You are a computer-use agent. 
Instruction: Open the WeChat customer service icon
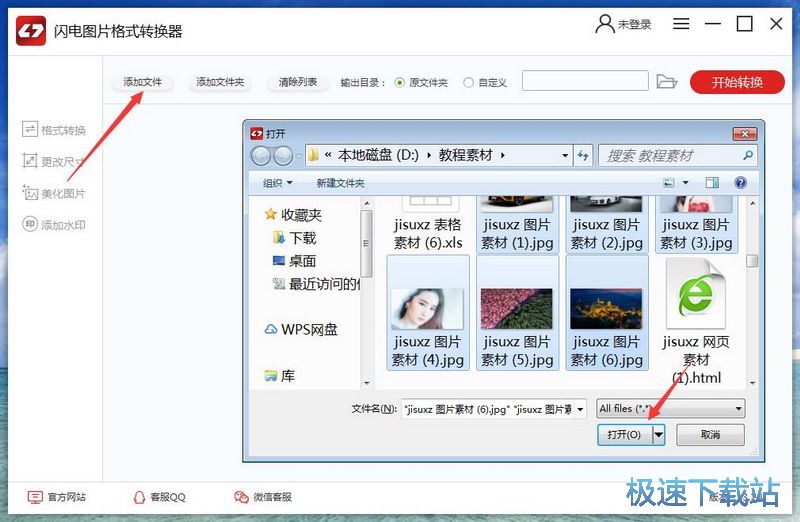pos(241,497)
